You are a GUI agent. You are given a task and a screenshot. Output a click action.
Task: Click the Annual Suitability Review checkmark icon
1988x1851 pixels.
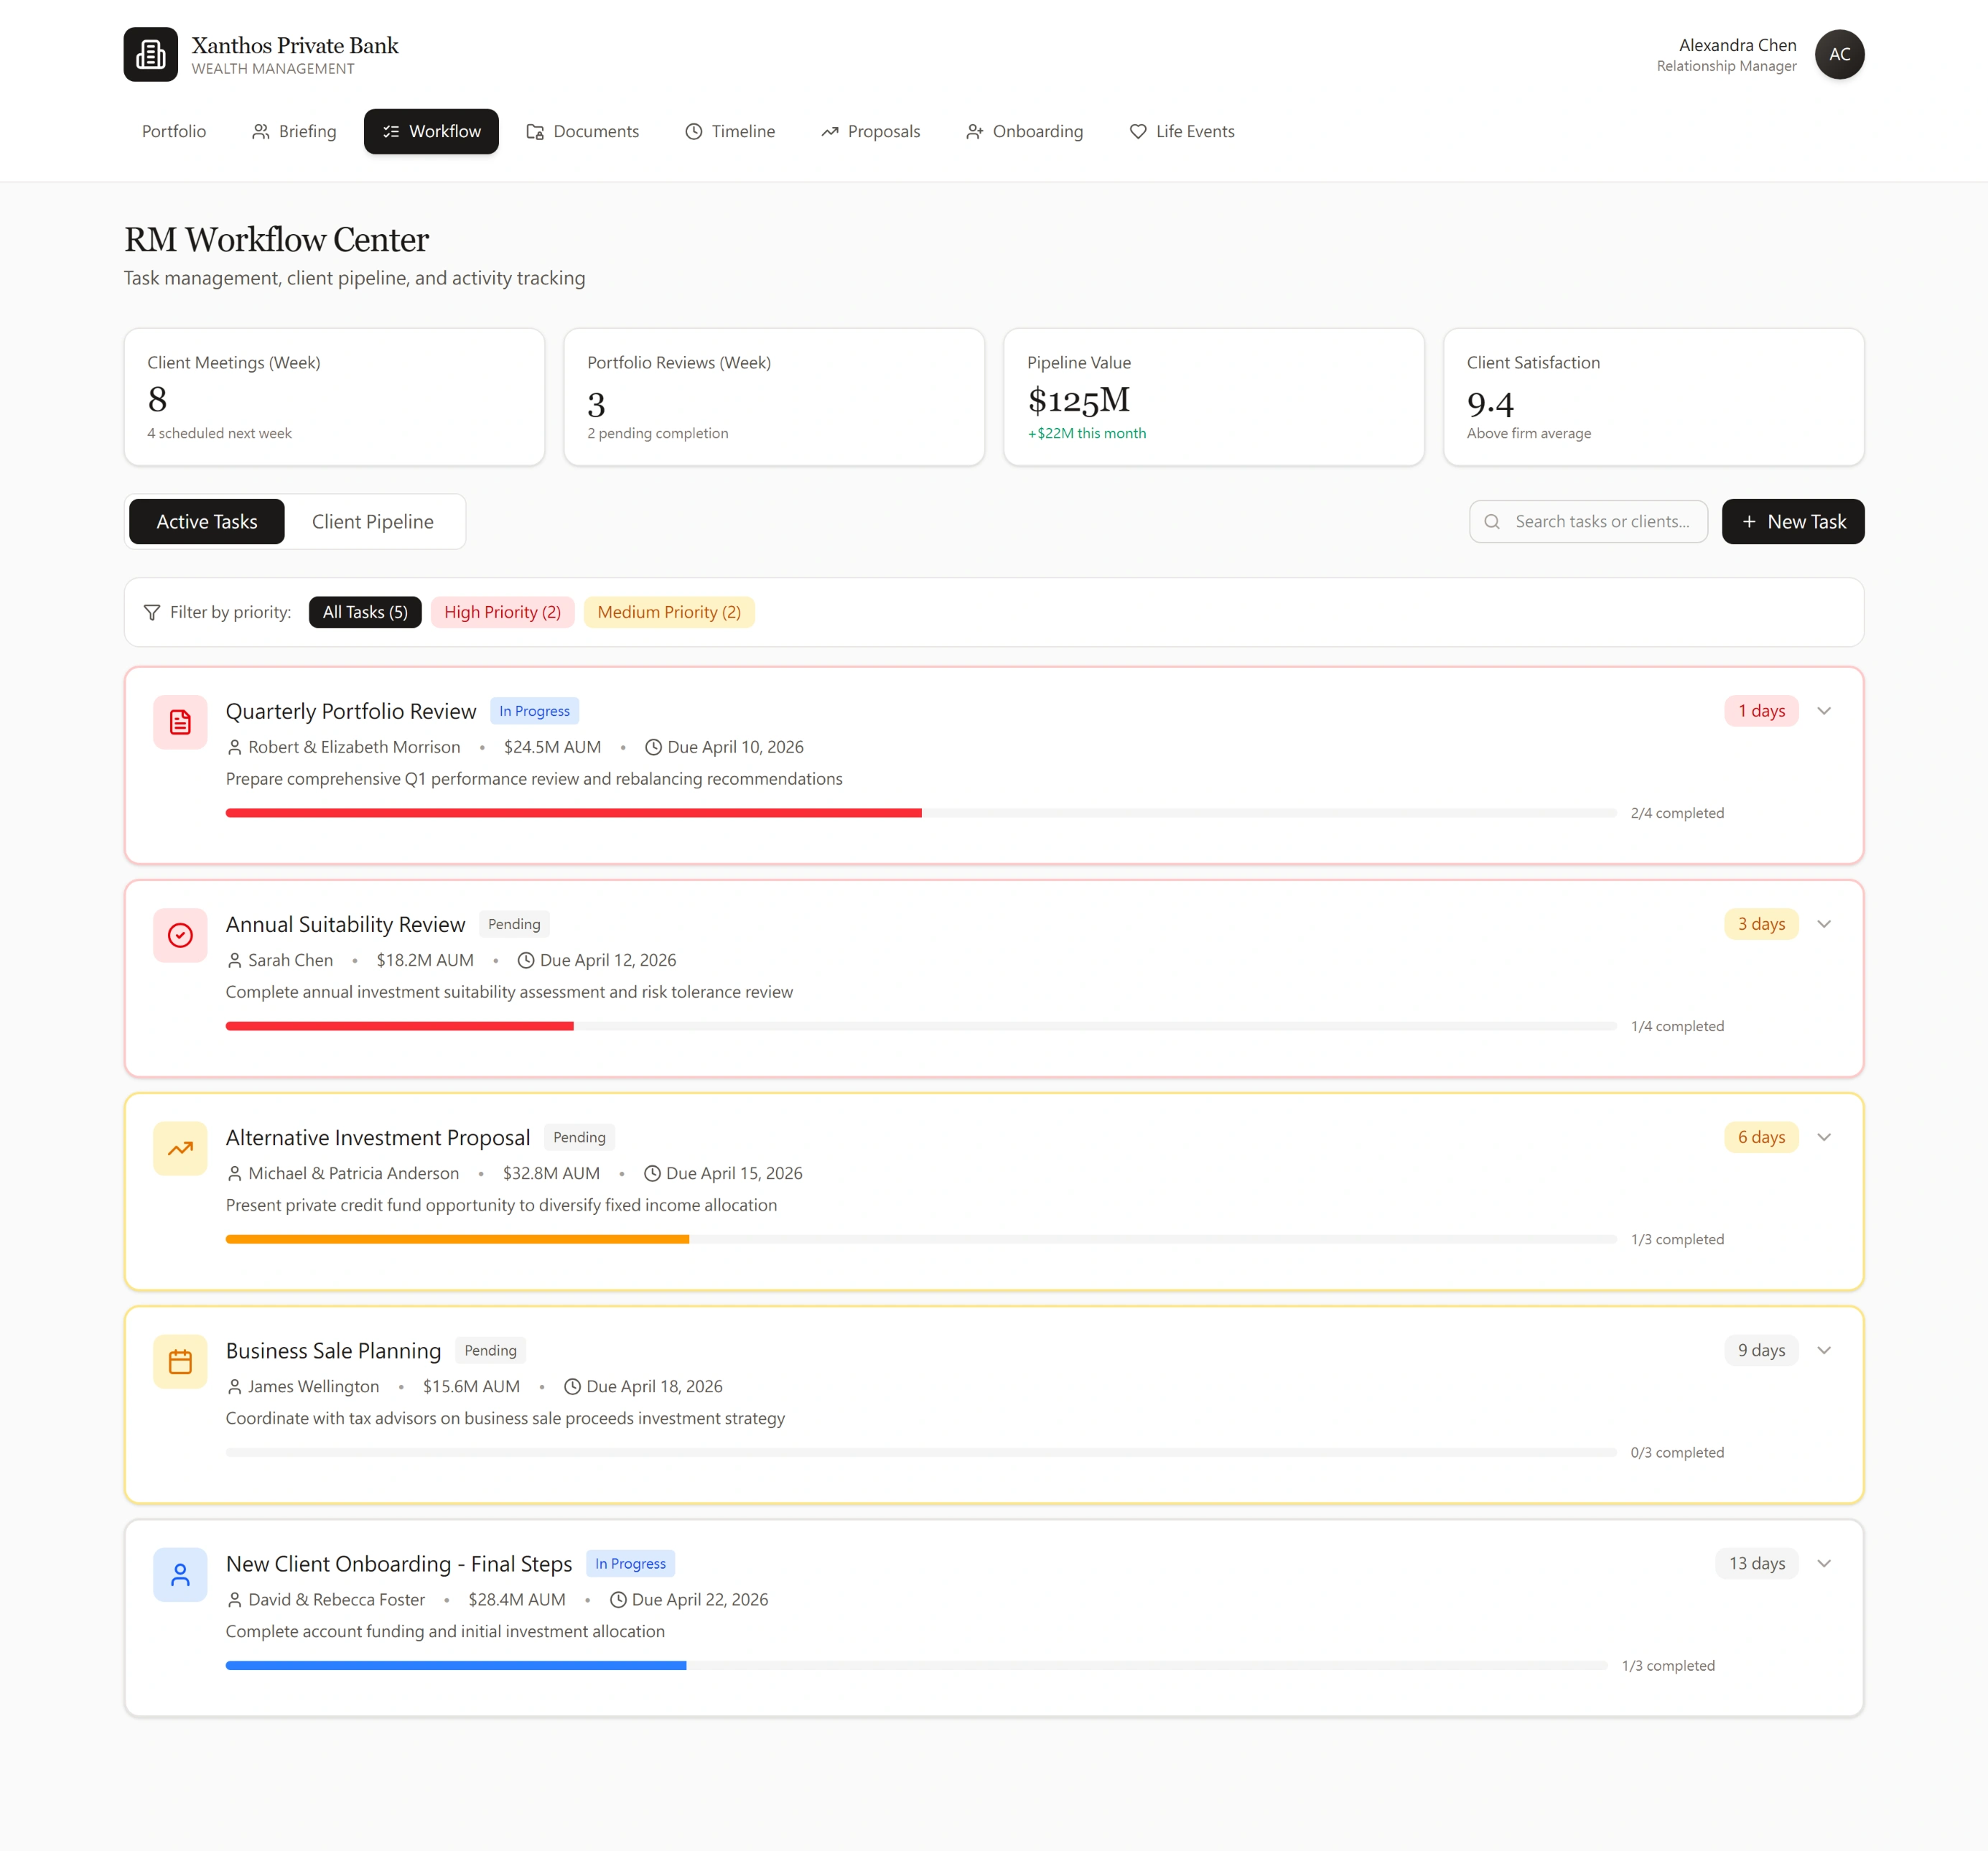(x=180, y=935)
